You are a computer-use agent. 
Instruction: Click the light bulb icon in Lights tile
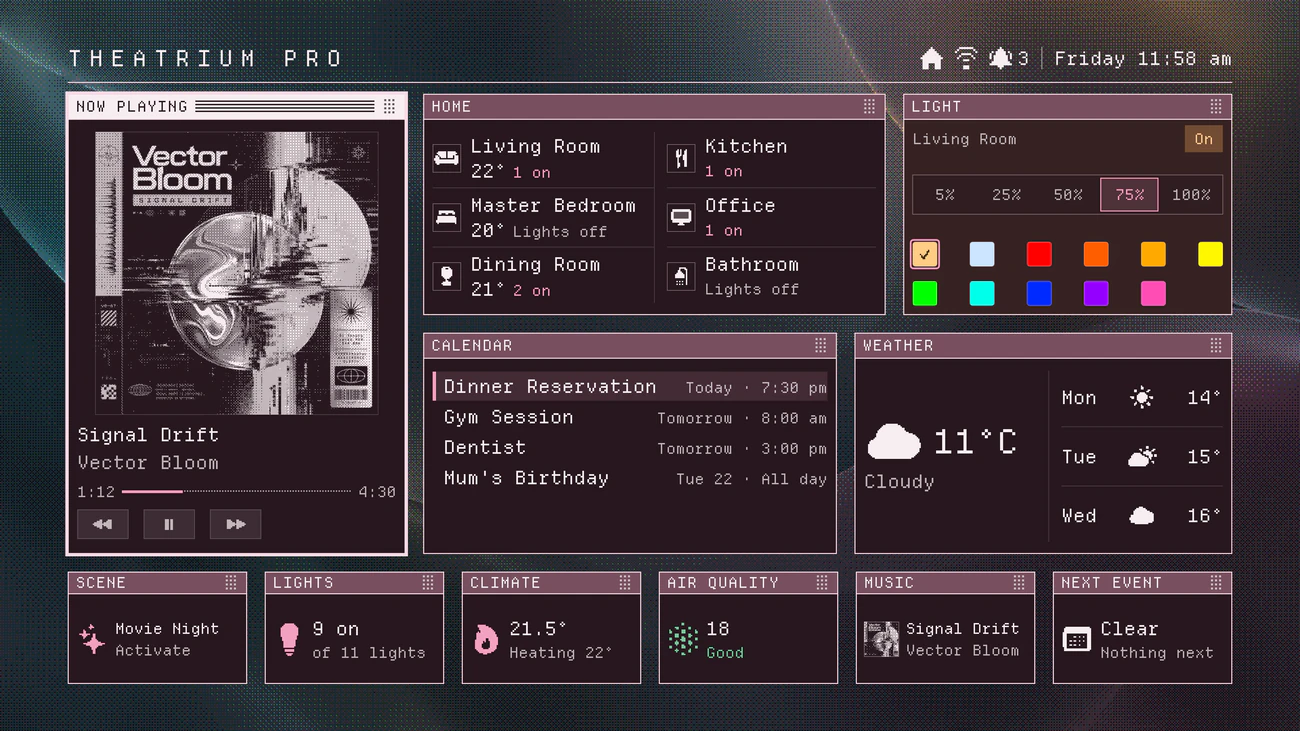(x=289, y=639)
